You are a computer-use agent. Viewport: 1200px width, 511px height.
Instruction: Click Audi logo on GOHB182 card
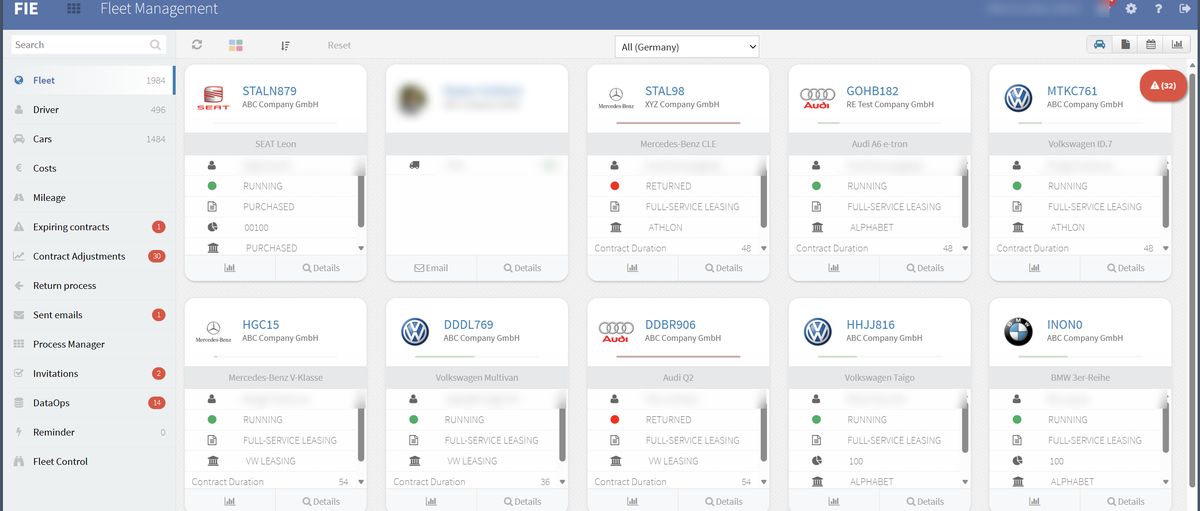(817, 98)
